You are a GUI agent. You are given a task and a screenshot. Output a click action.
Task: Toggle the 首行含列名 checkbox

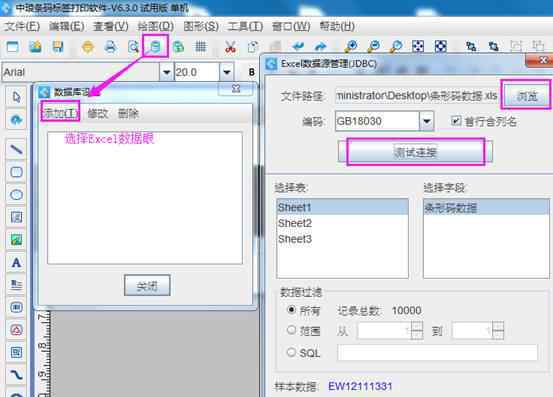(456, 121)
